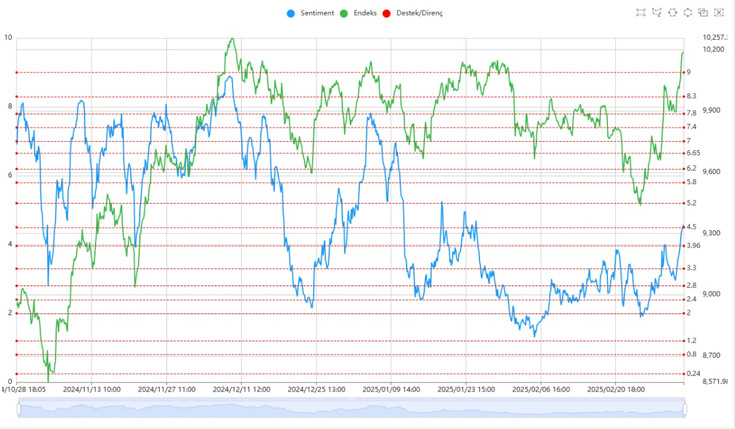
Task: Click the red marker labeled 6.65
Action: pyautogui.click(x=683, y=153)
